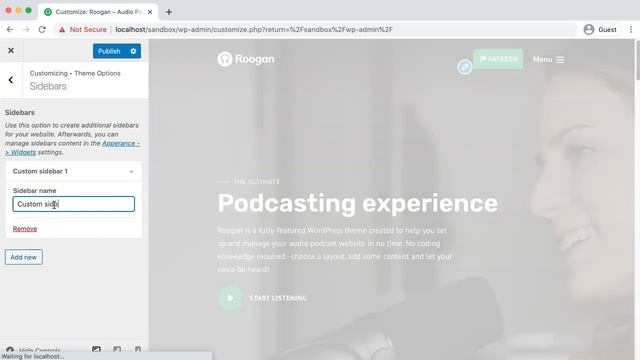This screenshot has width=640, height=360.
Task: Go back from Sidebars section arrow
Action: pyautogui.click(x=11, y=80)
